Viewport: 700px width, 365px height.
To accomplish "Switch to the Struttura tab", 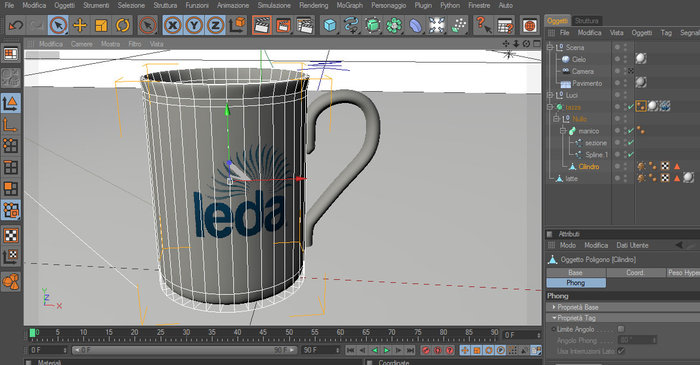I will 586,21.
